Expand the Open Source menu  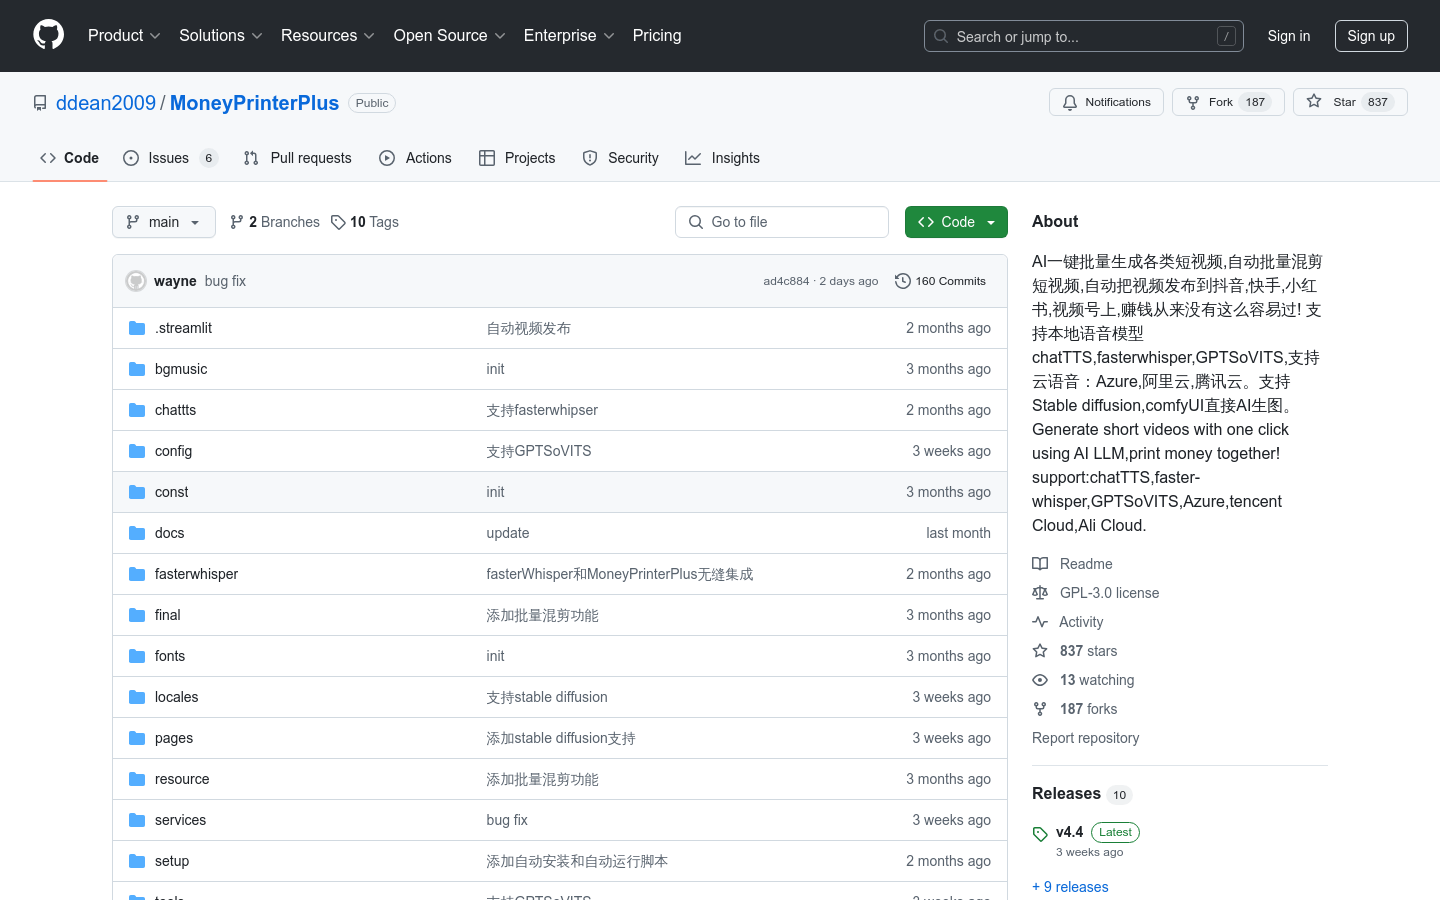click(x=450, y=36)
